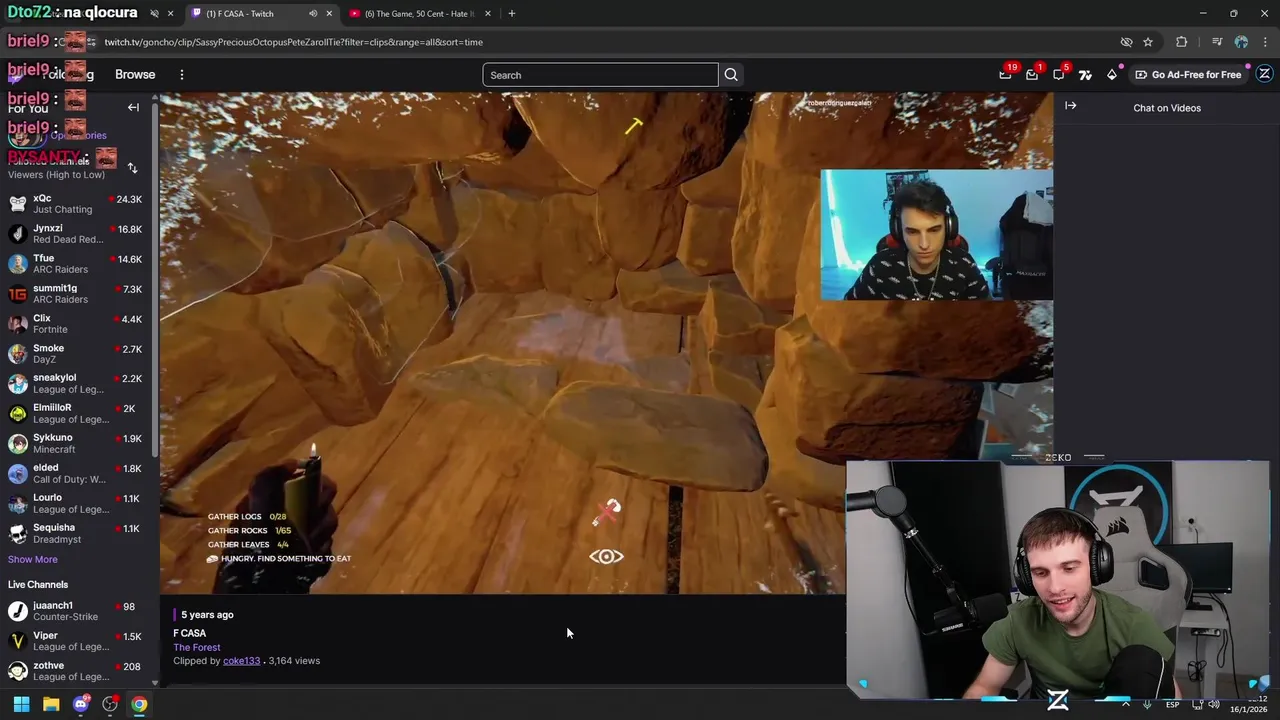
Task: Open the Chrome profile avatar
Action: [x=1241, y=42]
